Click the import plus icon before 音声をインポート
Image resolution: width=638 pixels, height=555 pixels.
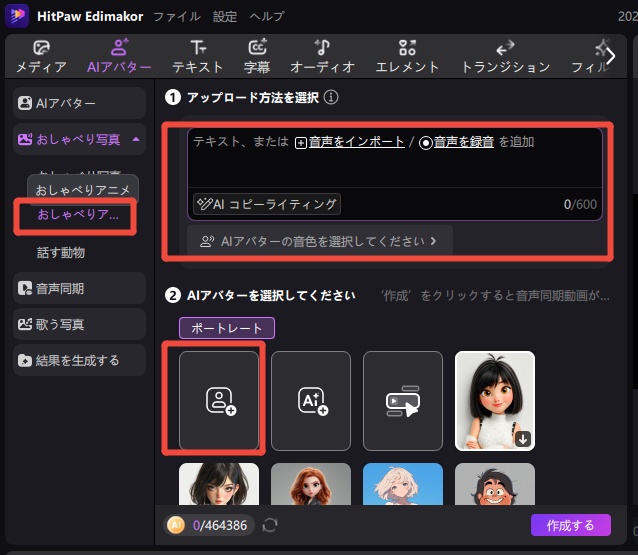301,143
